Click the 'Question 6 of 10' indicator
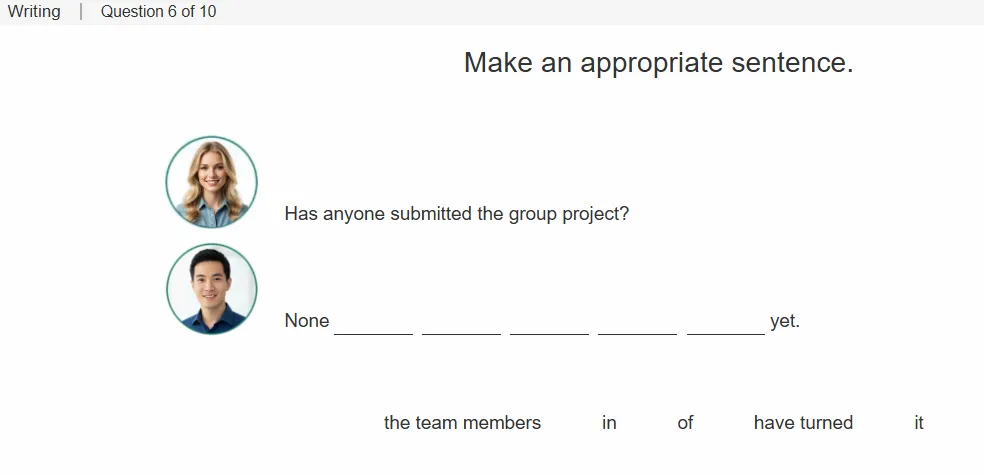984x475 pixels. pos(158,11)
